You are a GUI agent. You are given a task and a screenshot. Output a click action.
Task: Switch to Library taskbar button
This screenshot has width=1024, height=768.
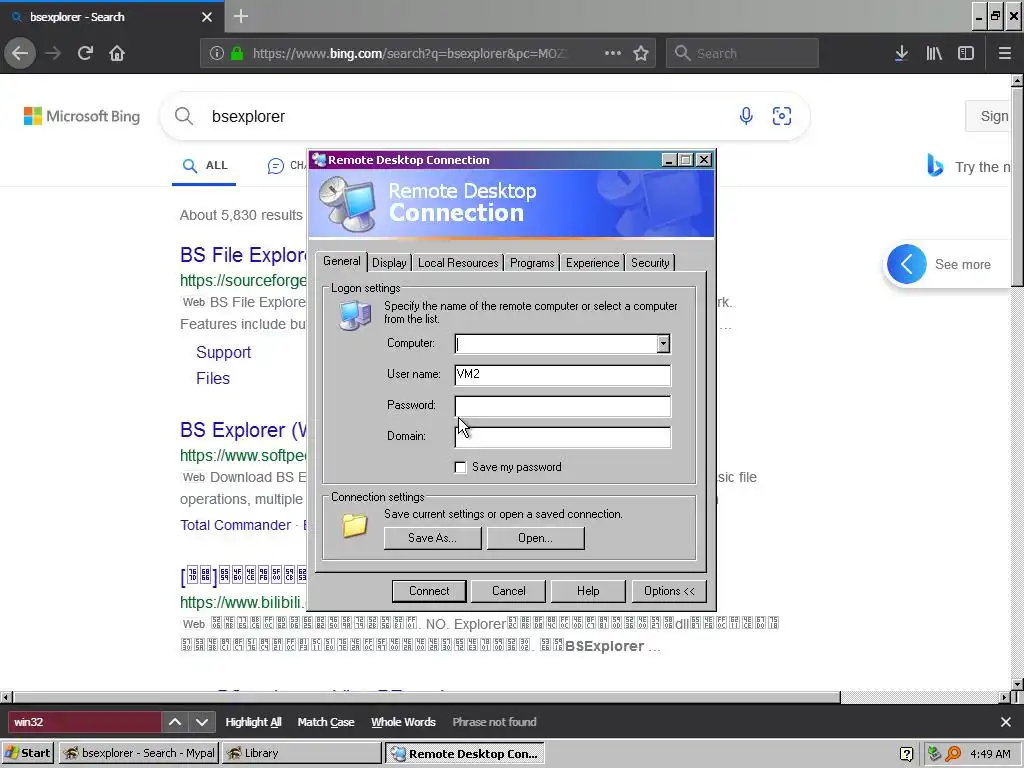click(301, 753)
